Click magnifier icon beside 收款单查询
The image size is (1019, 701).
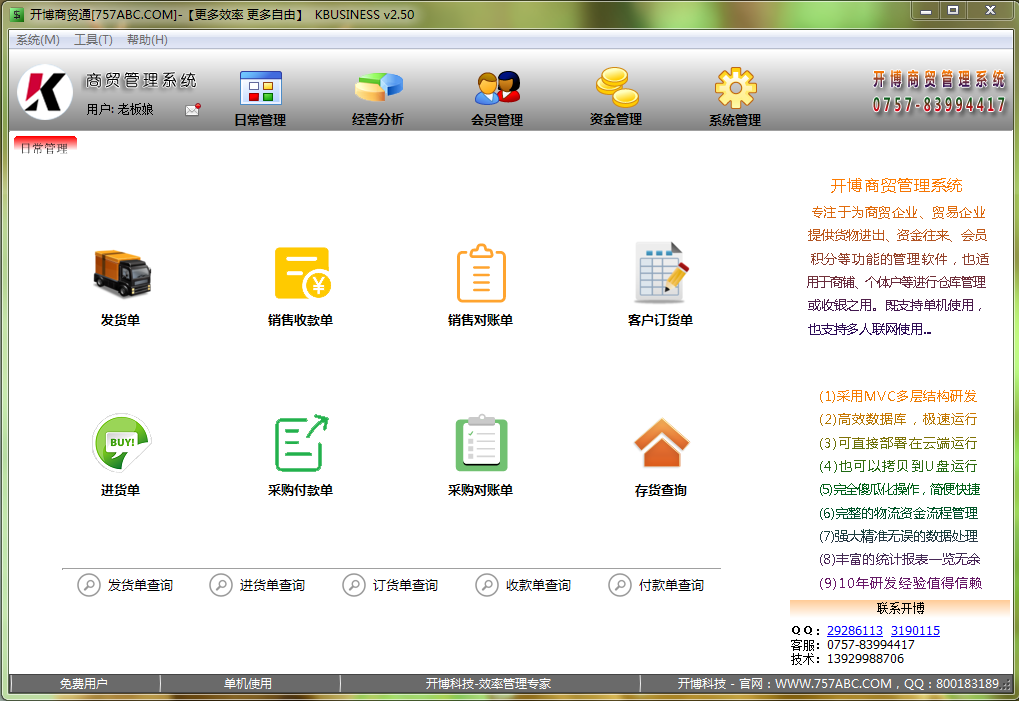[487, 585]
